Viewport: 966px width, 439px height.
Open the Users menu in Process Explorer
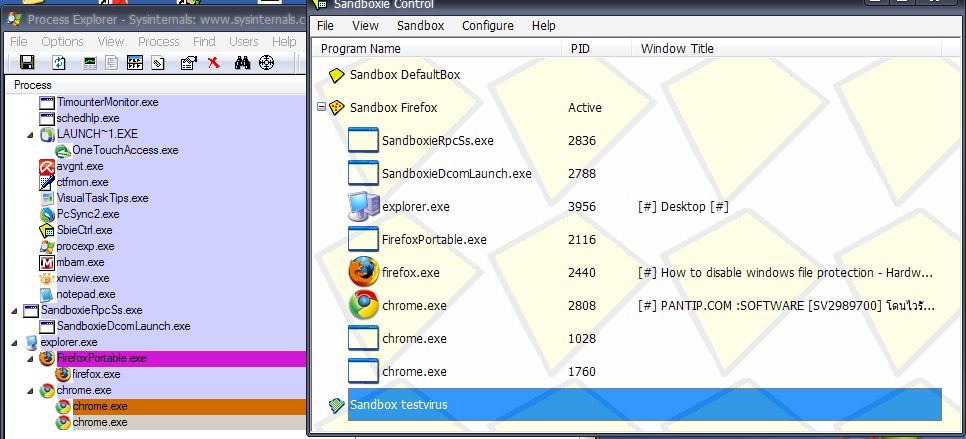244,42
